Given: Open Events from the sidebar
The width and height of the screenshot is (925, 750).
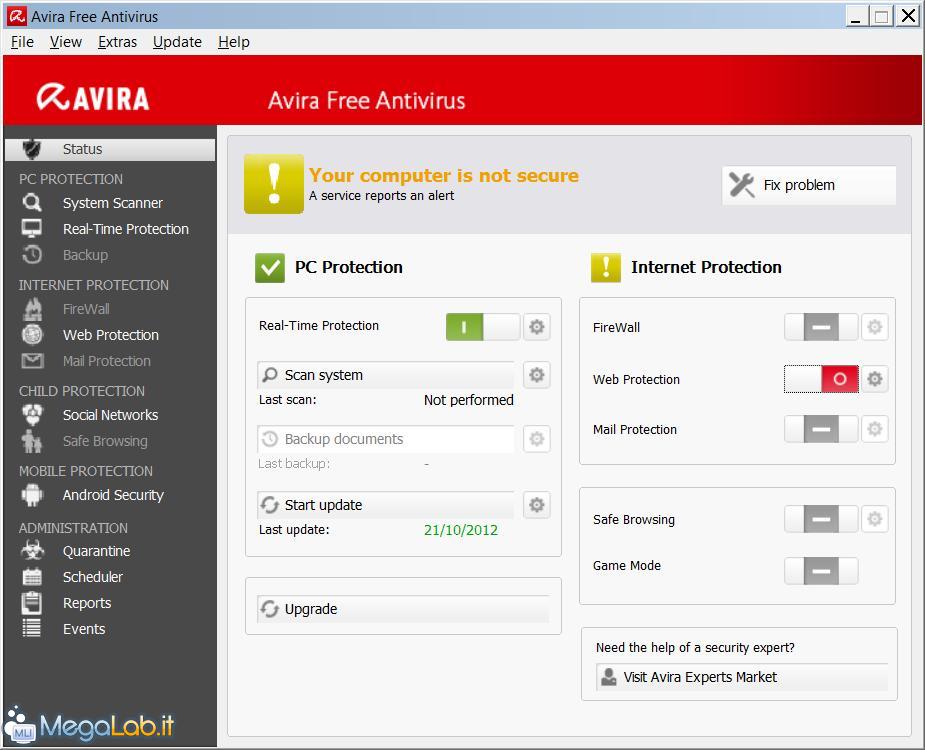Looking at the screenshot, I should coord(84,628).
